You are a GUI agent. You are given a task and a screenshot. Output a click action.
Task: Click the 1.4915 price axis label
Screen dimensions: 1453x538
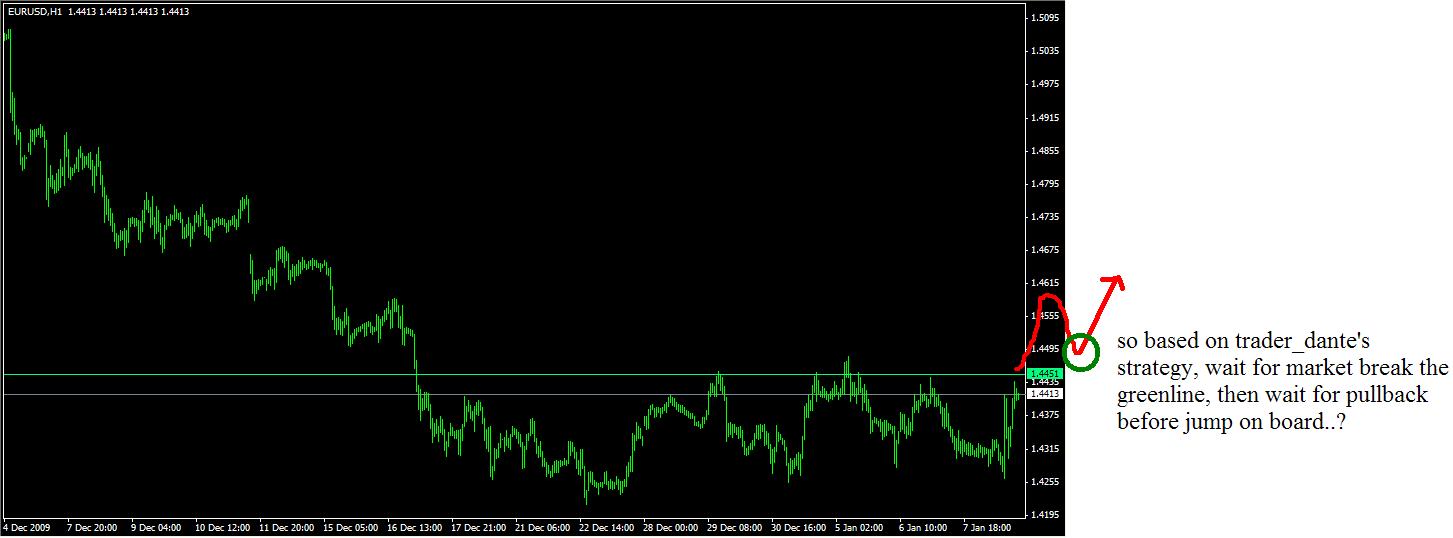[x=1046, y=118]
